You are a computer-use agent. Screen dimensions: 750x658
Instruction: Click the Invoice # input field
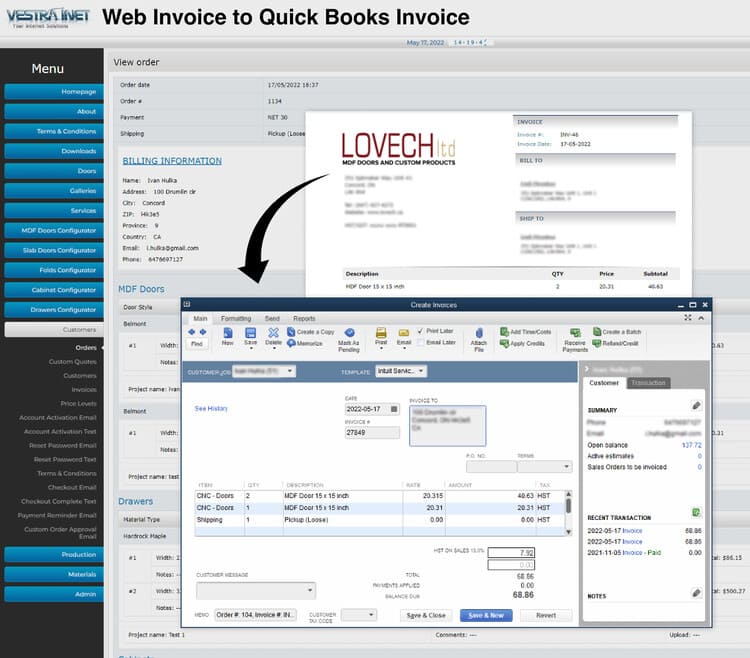click(372, 433)
